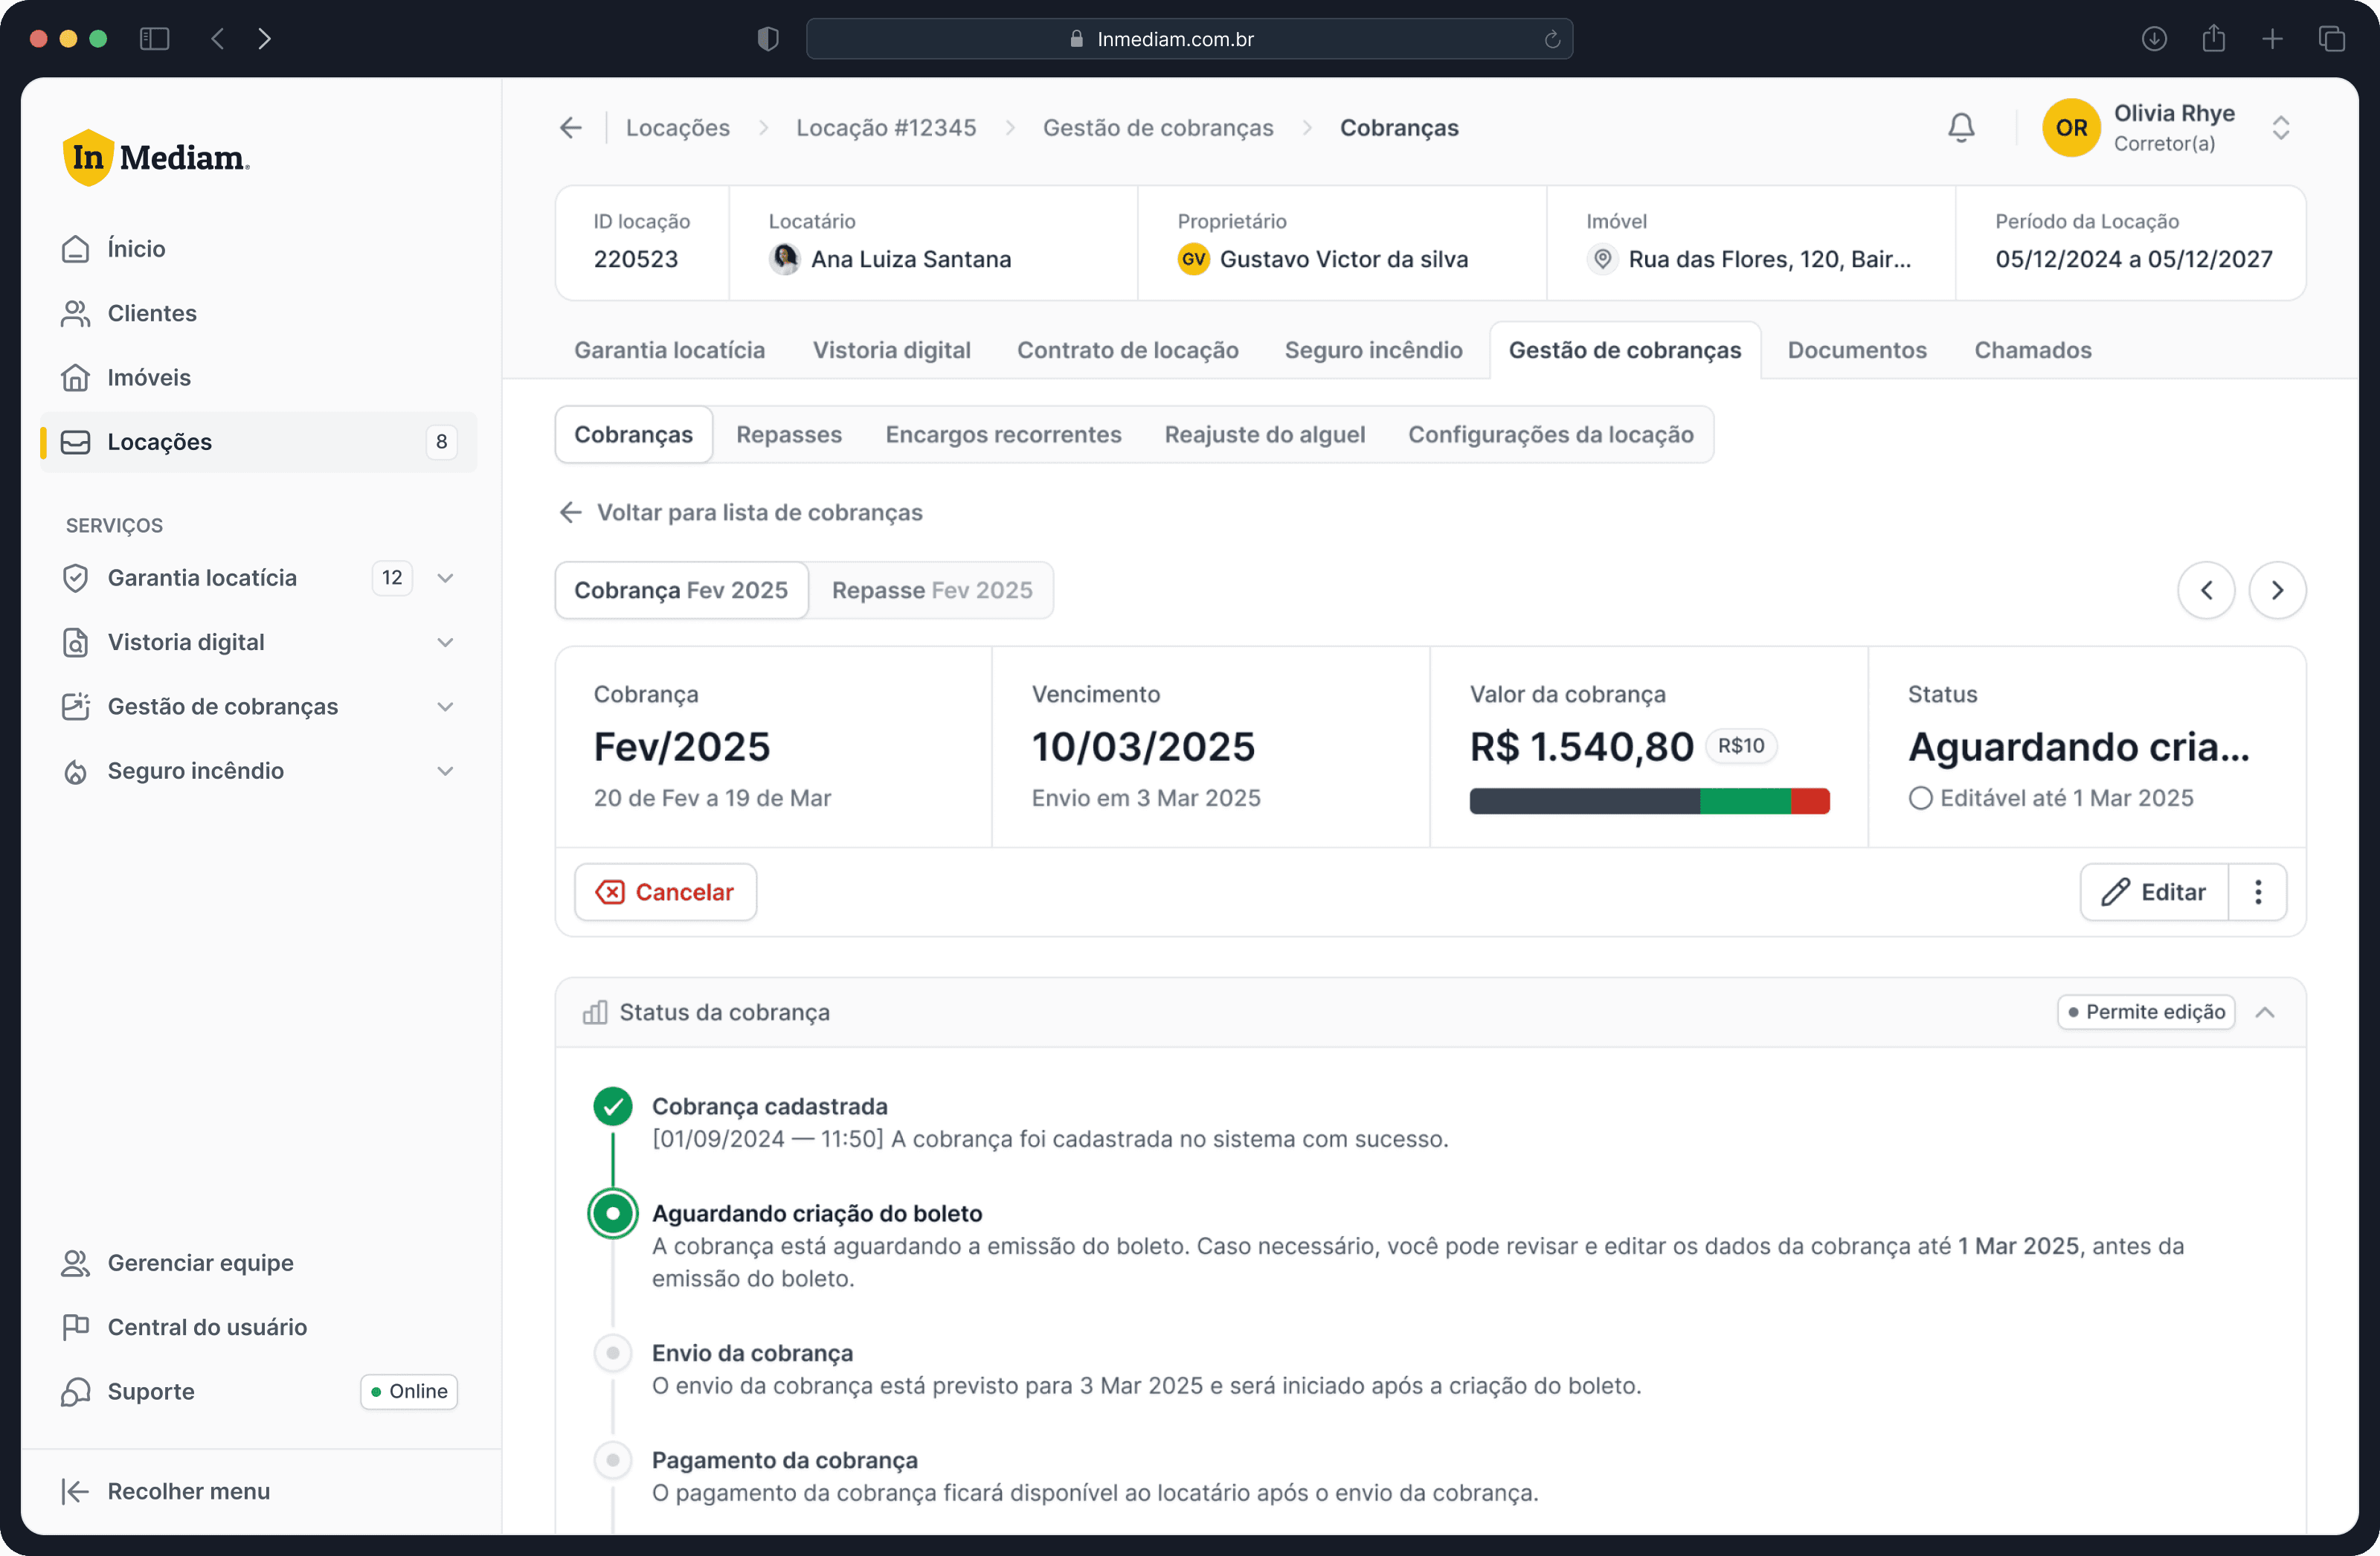Click Editável até 1 Mar radio circle
The height and width of the screenshot is (1556, 2380).
[x=1920, y=798]
